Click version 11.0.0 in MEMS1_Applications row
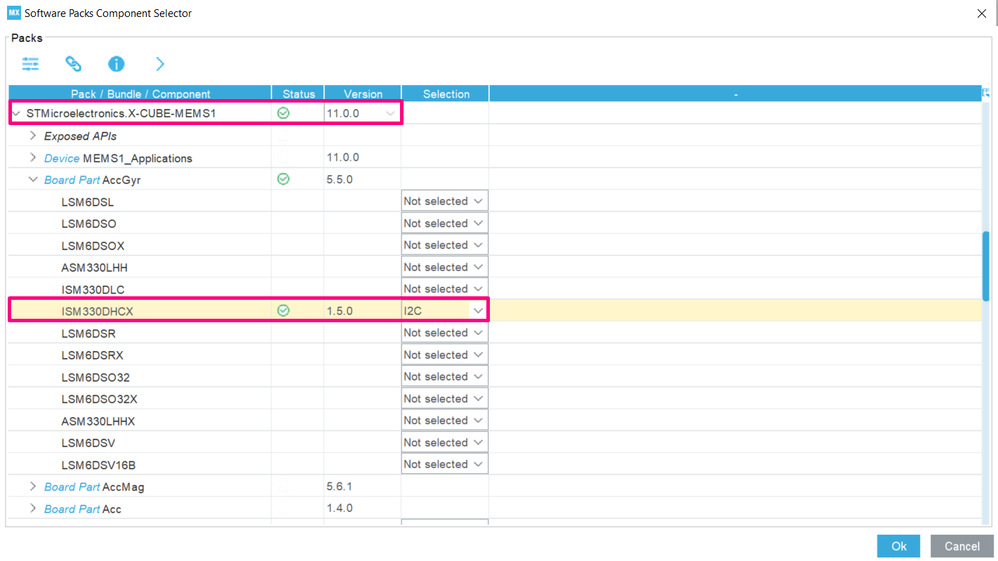 [x=342, y=157]
